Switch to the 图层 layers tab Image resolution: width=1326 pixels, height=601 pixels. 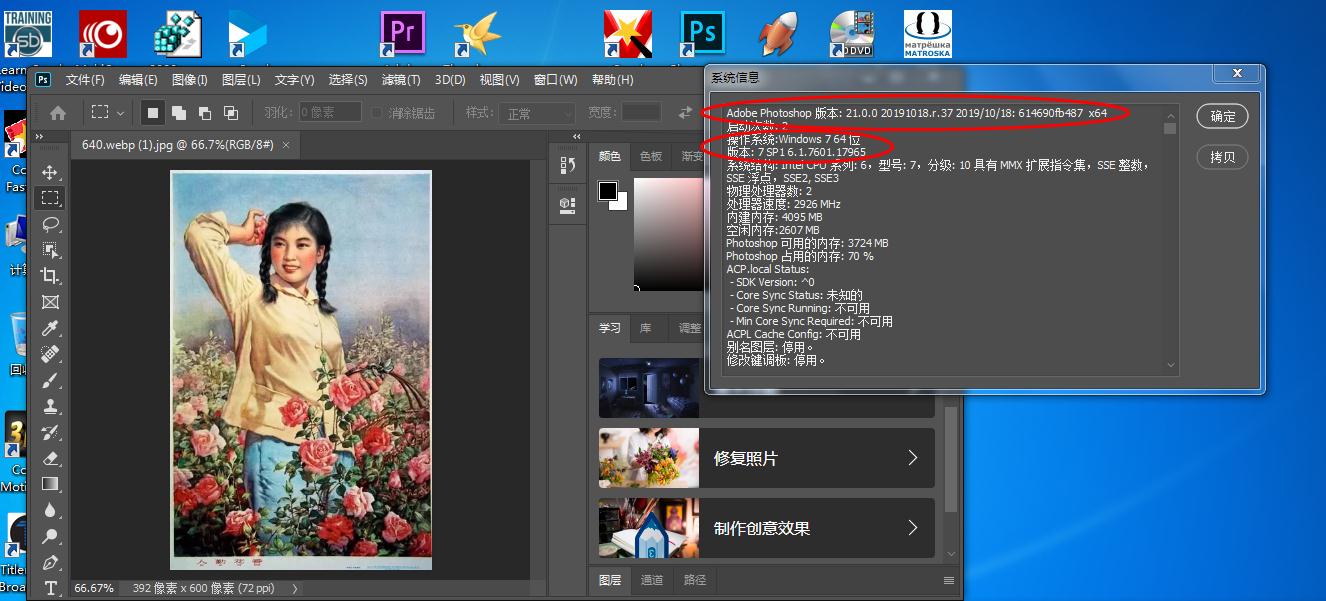click(610, 579)
